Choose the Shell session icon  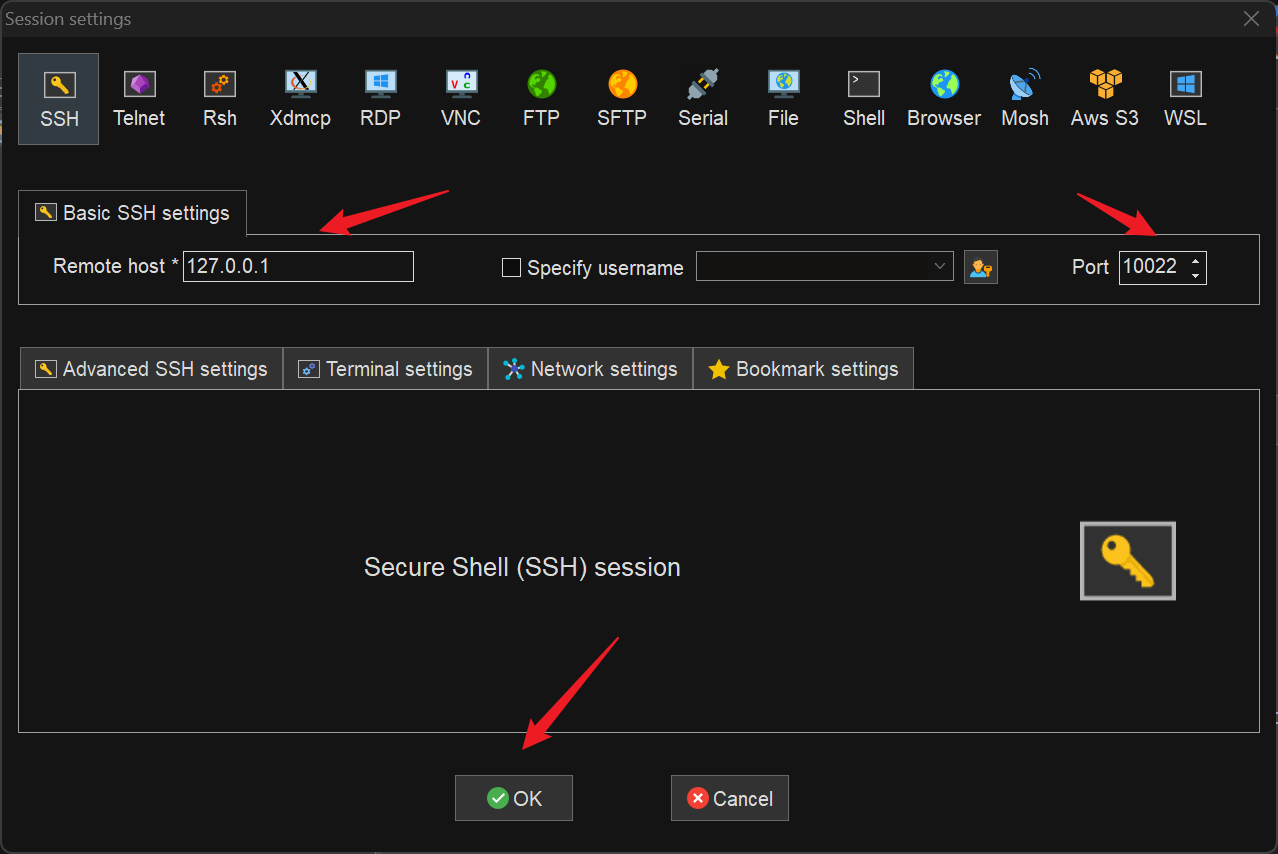click(864, 99)
